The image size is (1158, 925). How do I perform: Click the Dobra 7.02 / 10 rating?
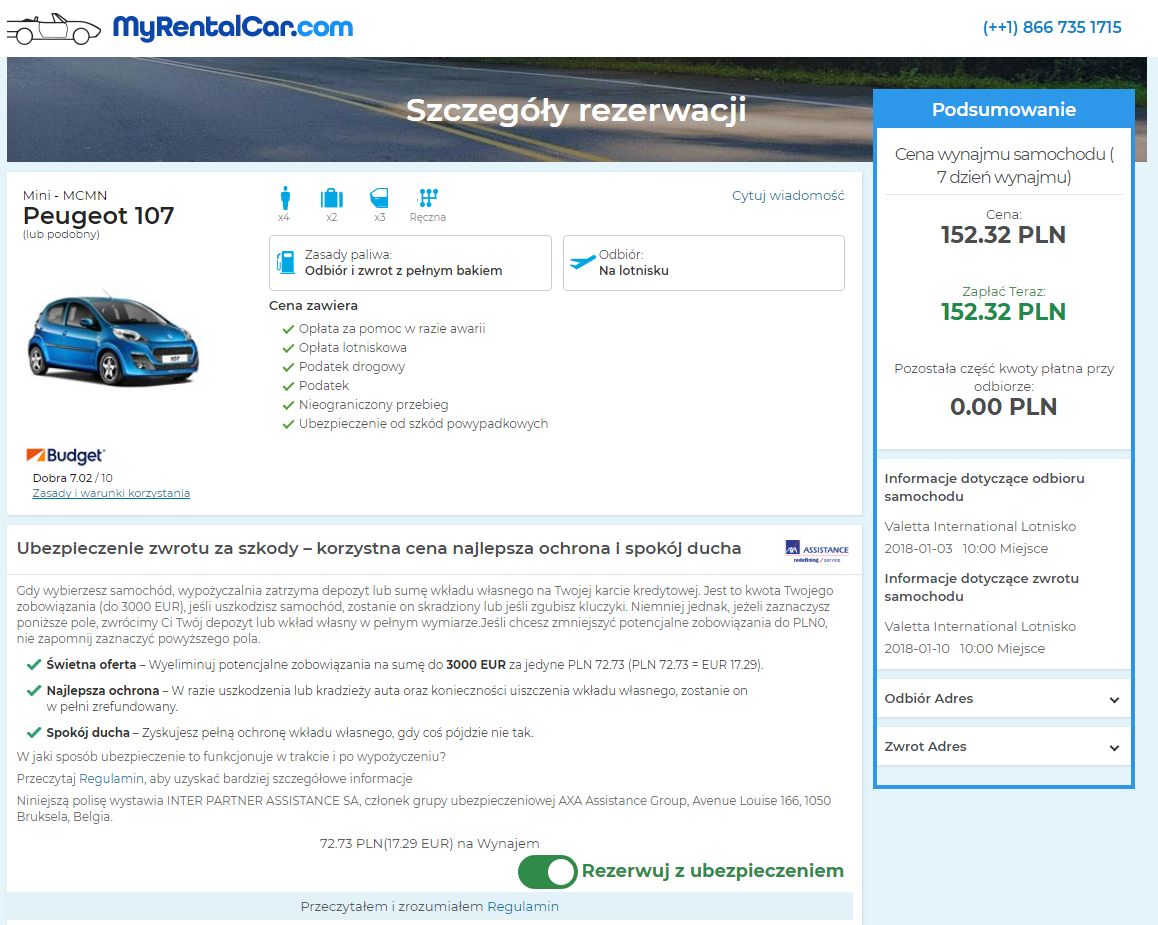72,478
